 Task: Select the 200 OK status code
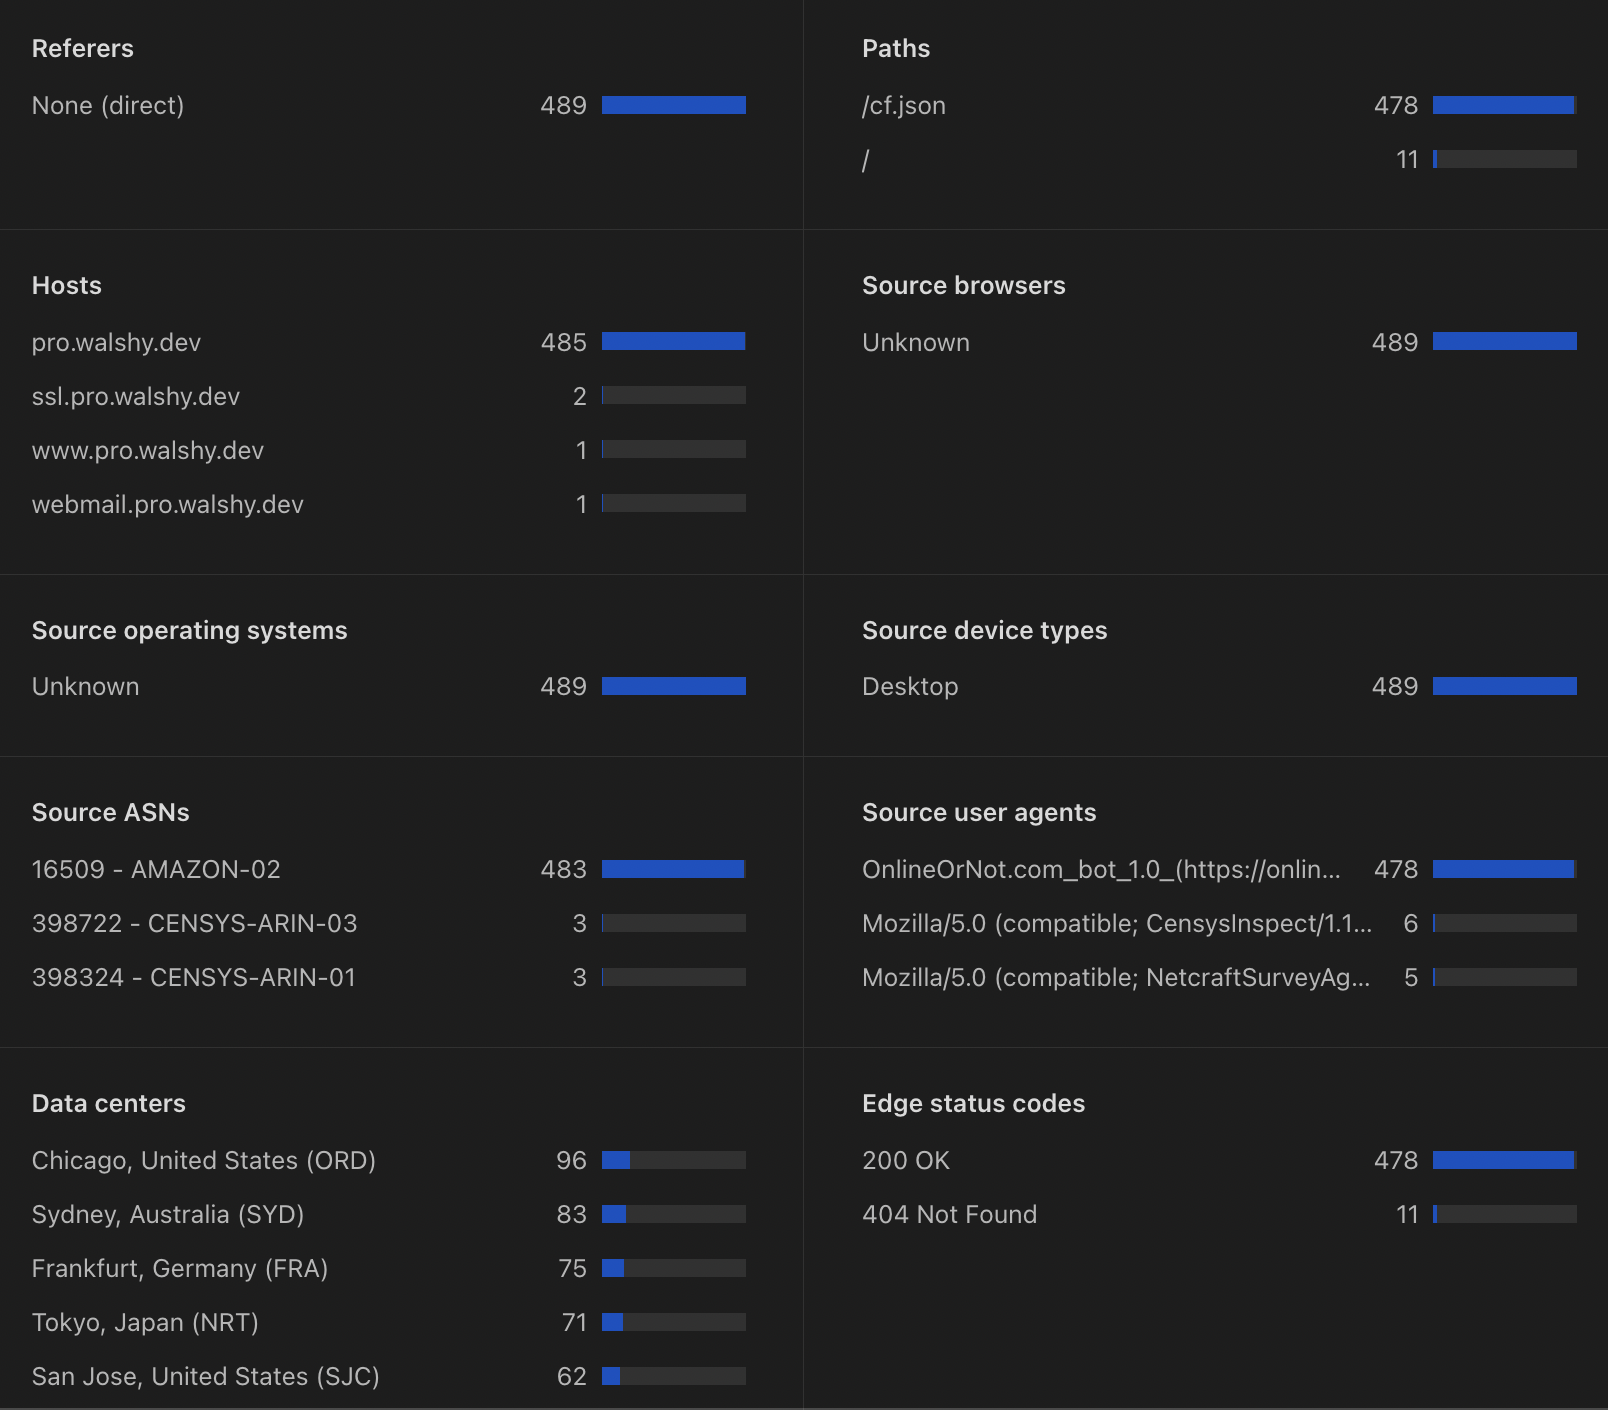906,1161
